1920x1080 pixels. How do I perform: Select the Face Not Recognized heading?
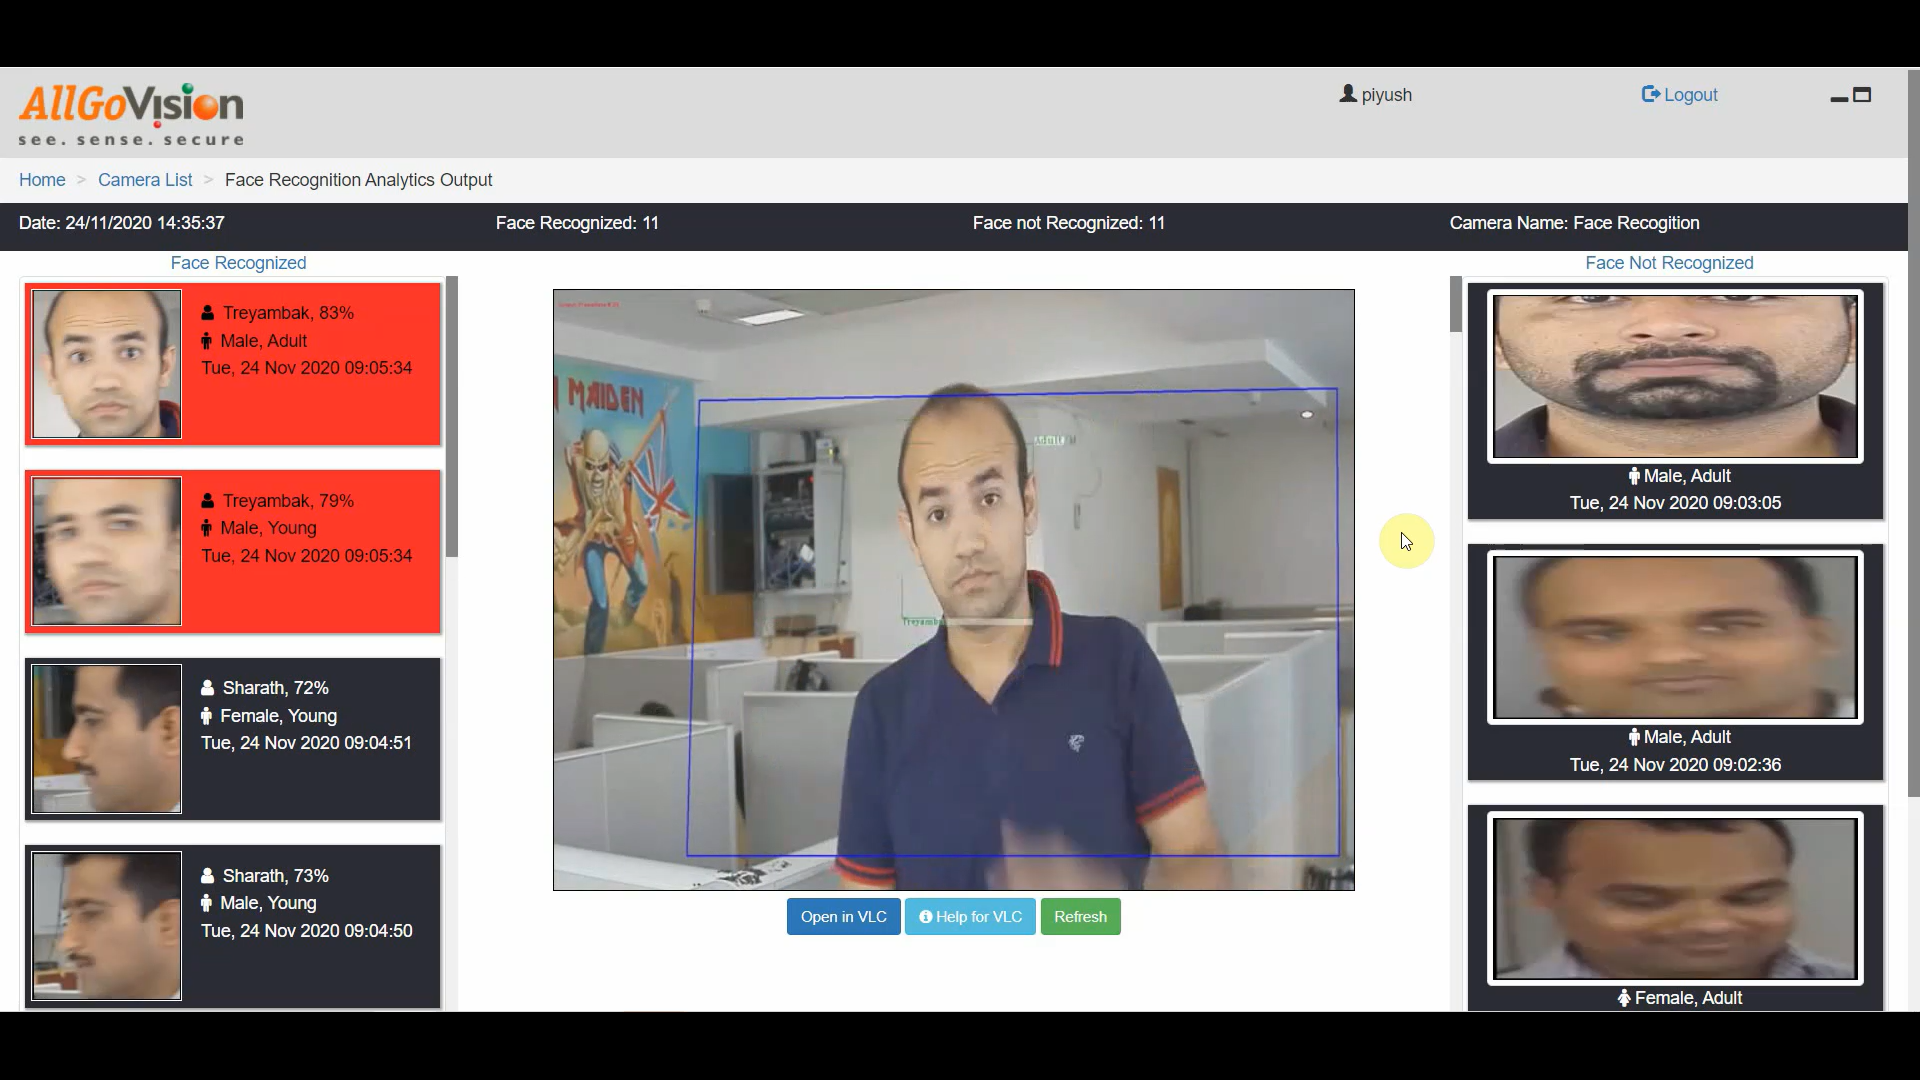click(x=1669, y=263)
